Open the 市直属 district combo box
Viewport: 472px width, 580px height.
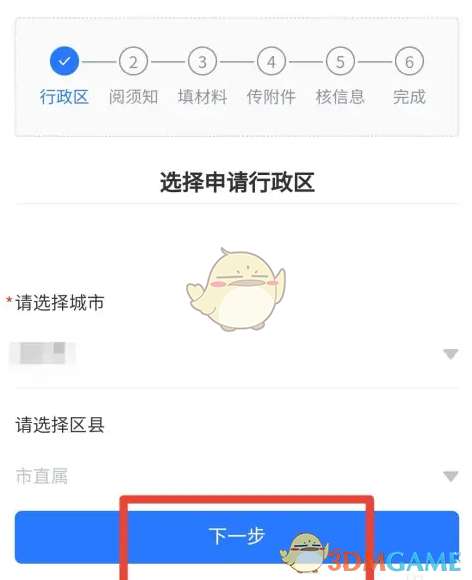coord(237,476)
